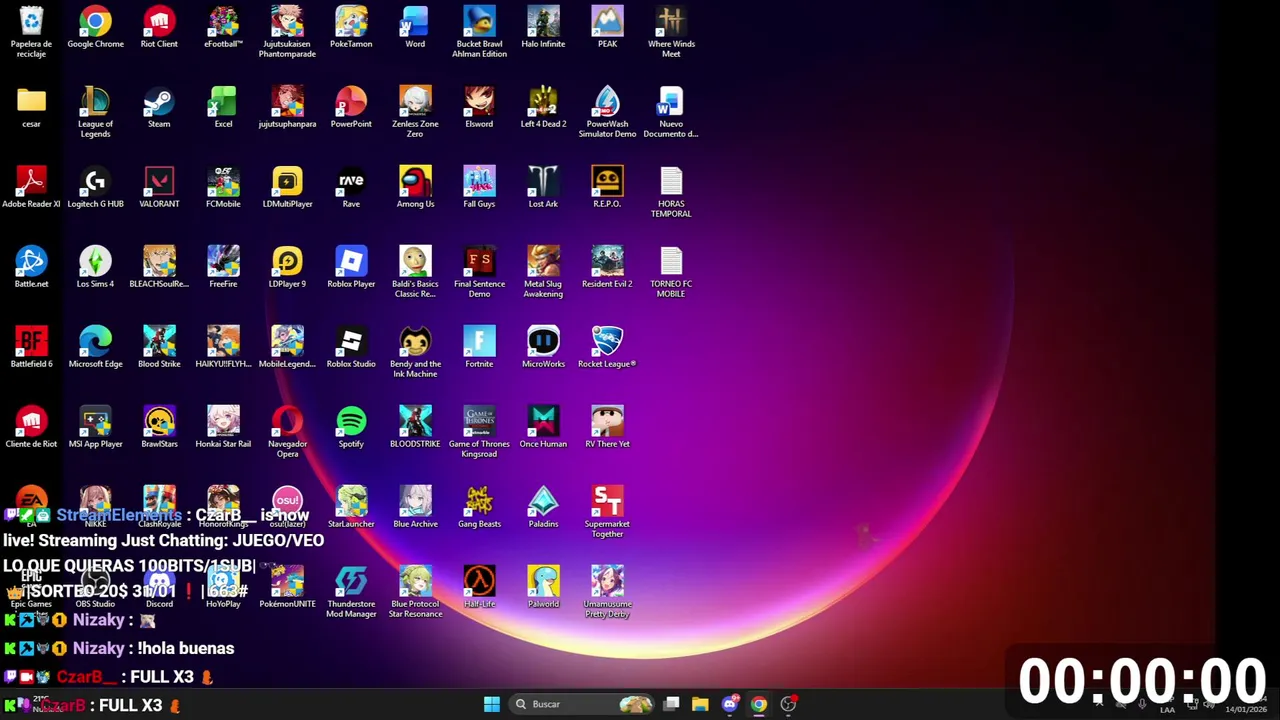Select the Adobe Reader XI icon
Viewport: 1280px width, 720px height.
pyautogui.click(x=31, y=187)
